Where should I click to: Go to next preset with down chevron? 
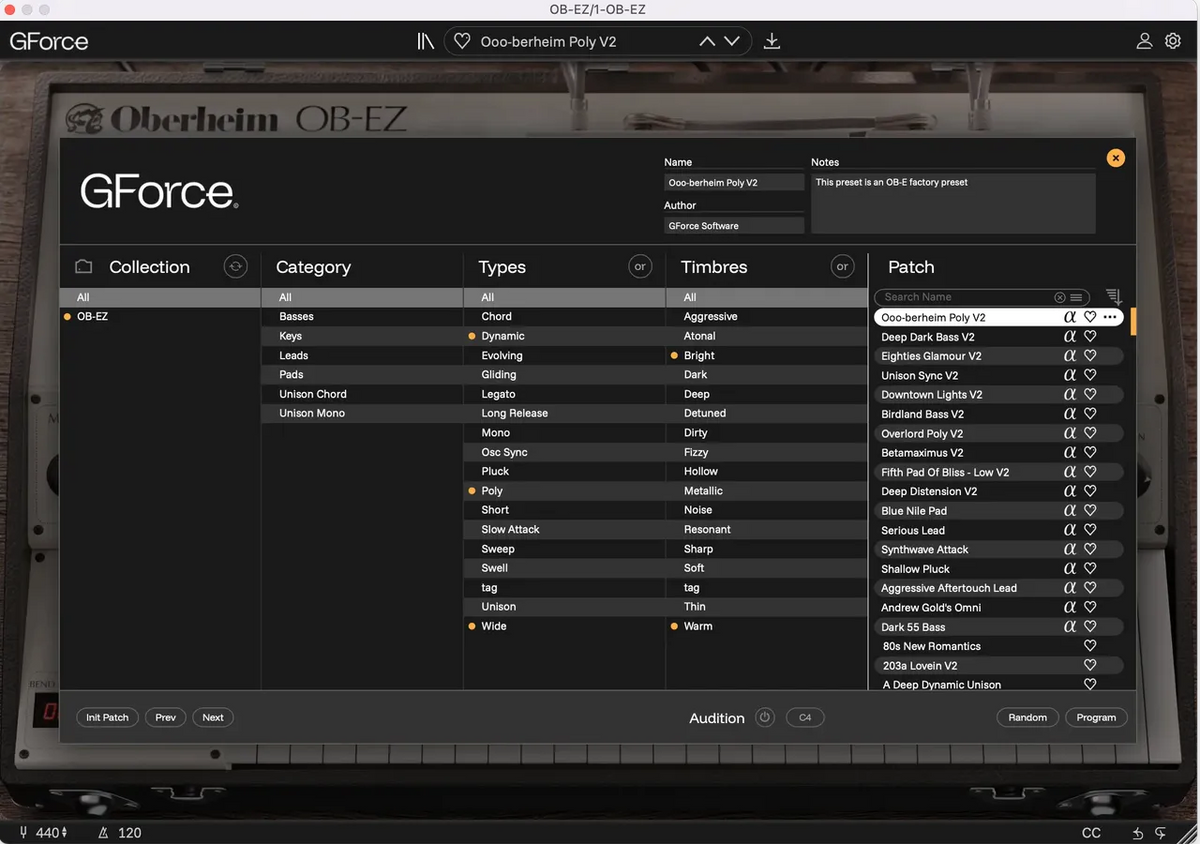(732, 41)
